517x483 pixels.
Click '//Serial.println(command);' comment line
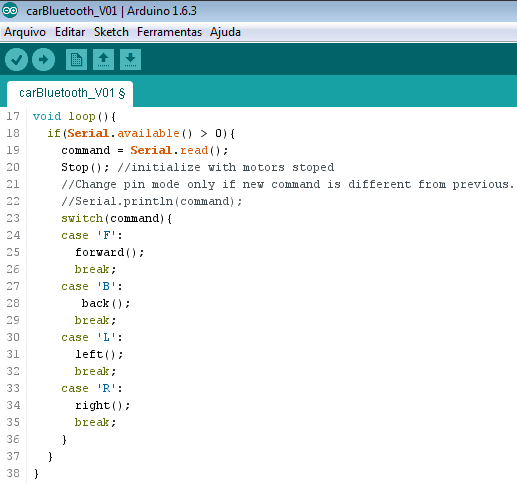point(152,201)
